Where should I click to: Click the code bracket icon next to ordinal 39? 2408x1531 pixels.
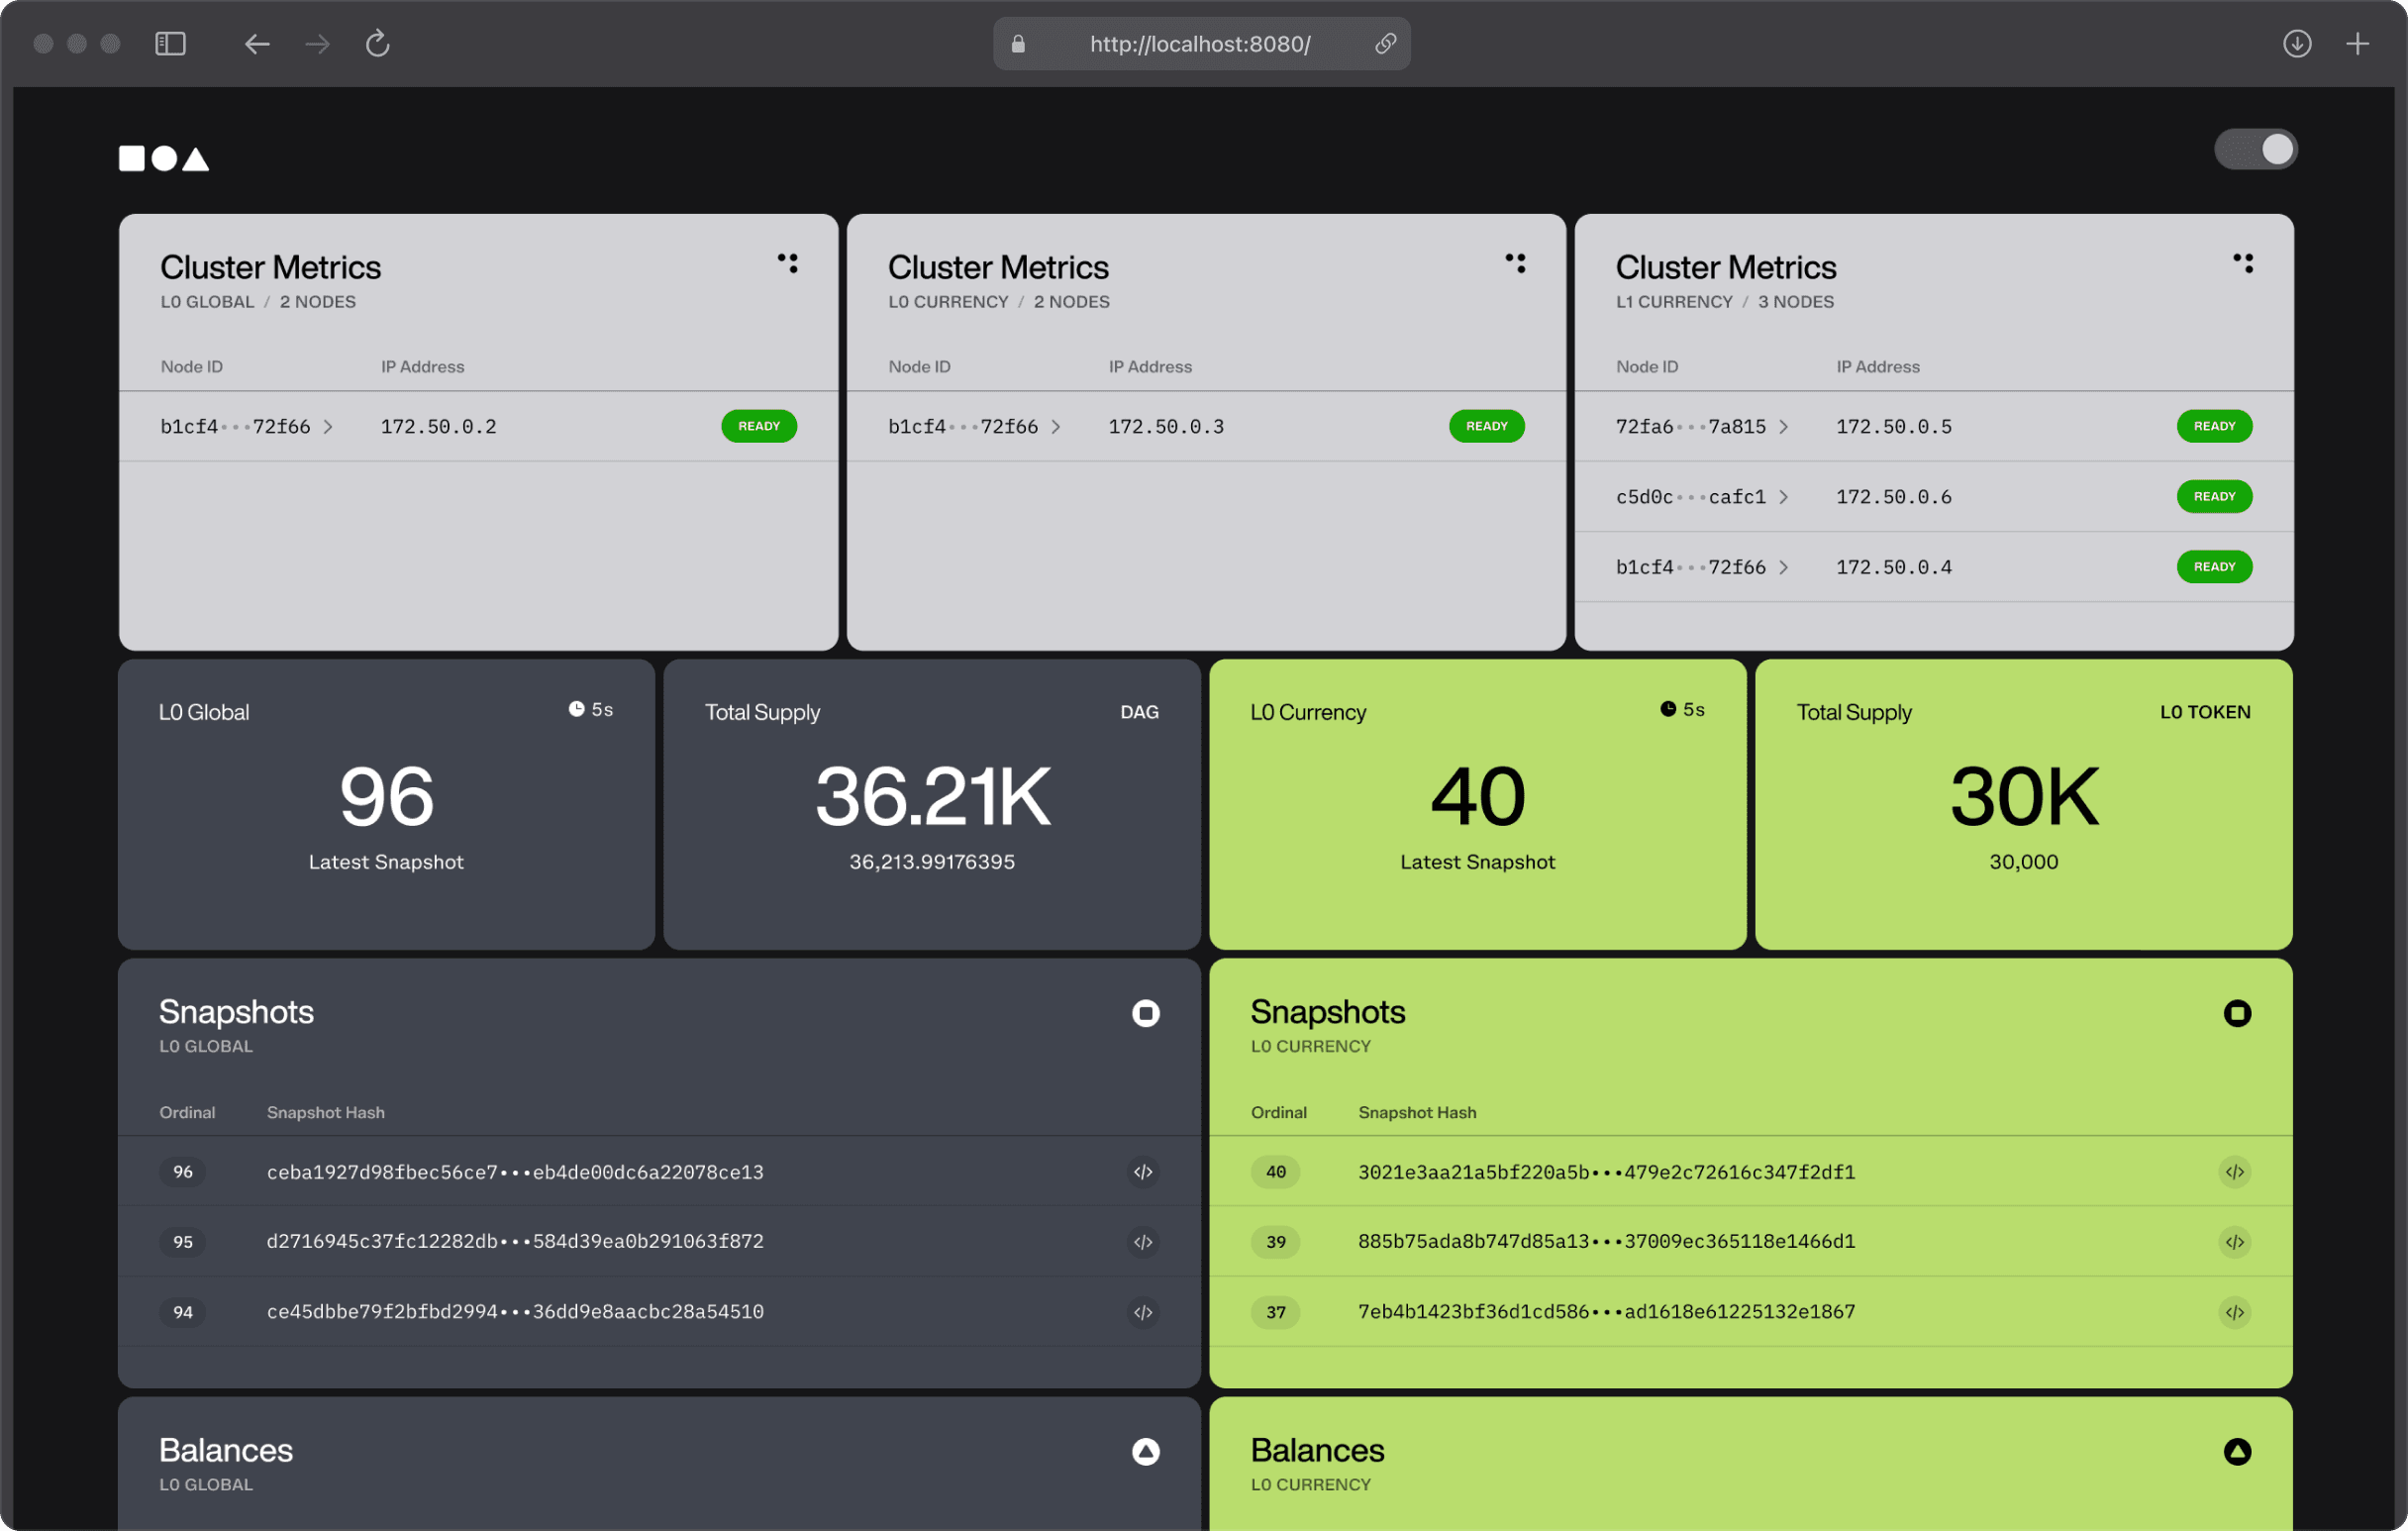pos(2236,1241)
